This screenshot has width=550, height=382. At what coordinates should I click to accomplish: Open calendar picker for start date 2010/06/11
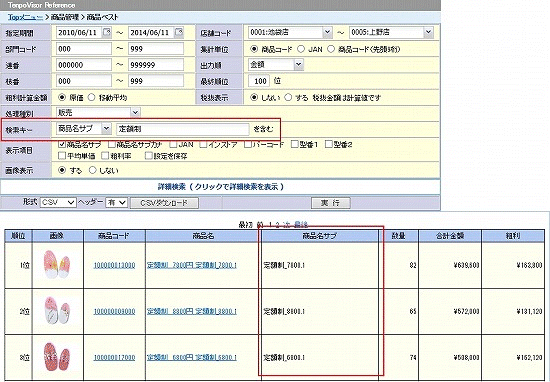point(107,32)
